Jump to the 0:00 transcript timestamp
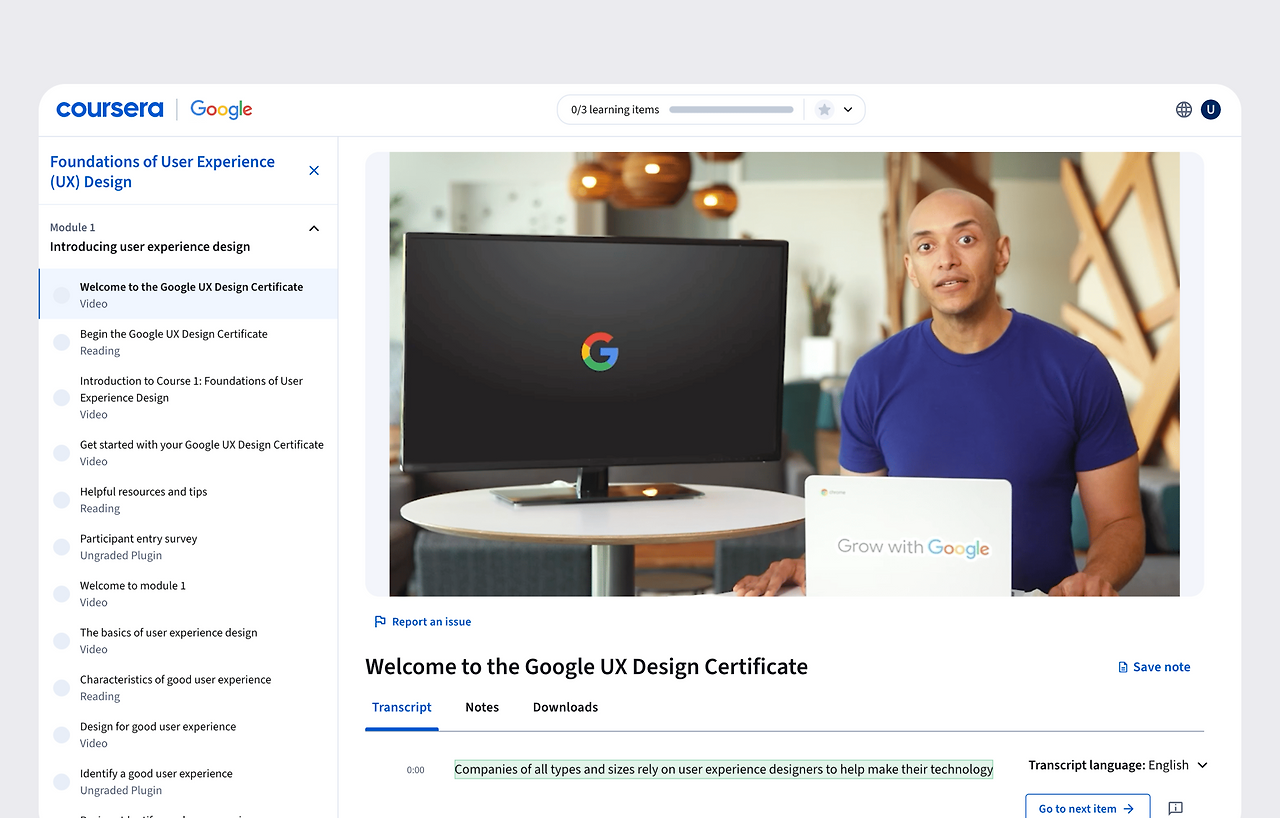Viewport: 1280px width, 818px height. point(415,770)
